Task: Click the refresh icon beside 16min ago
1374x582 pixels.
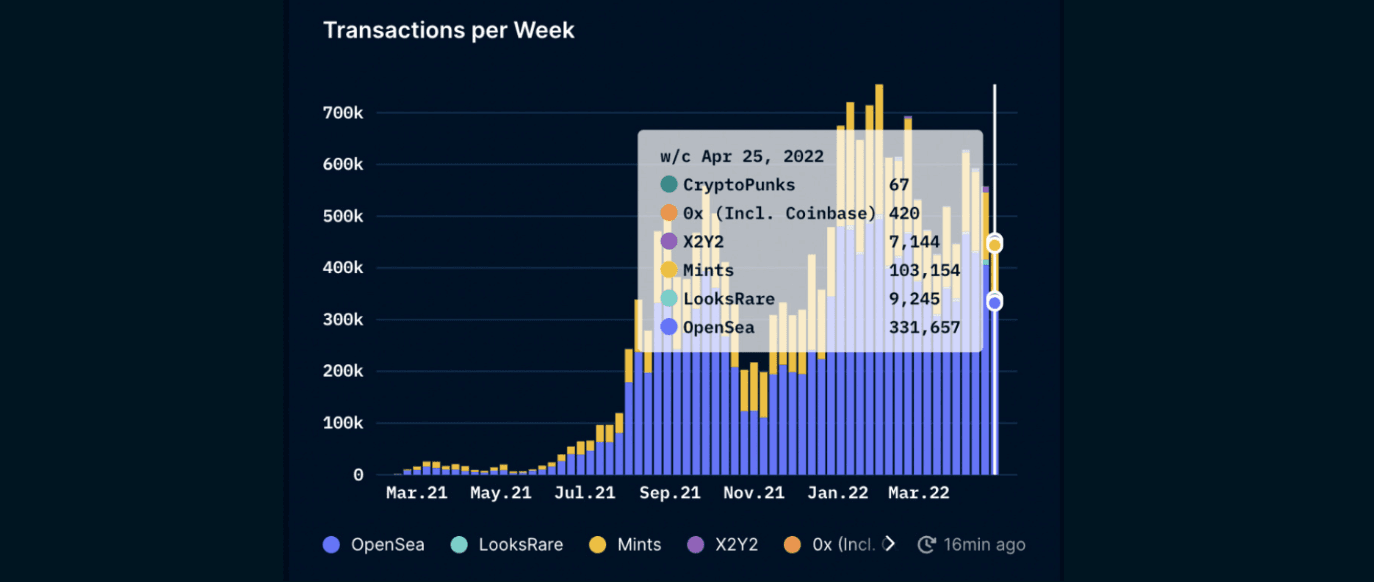Action: tap(927, 545)
